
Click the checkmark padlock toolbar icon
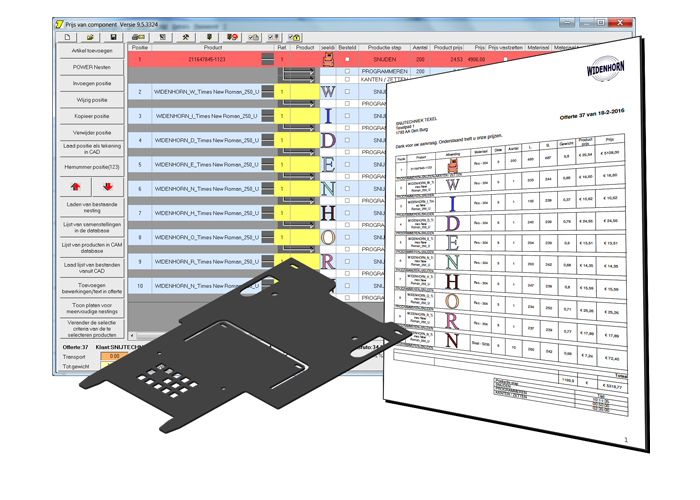(x=294, y=37)
